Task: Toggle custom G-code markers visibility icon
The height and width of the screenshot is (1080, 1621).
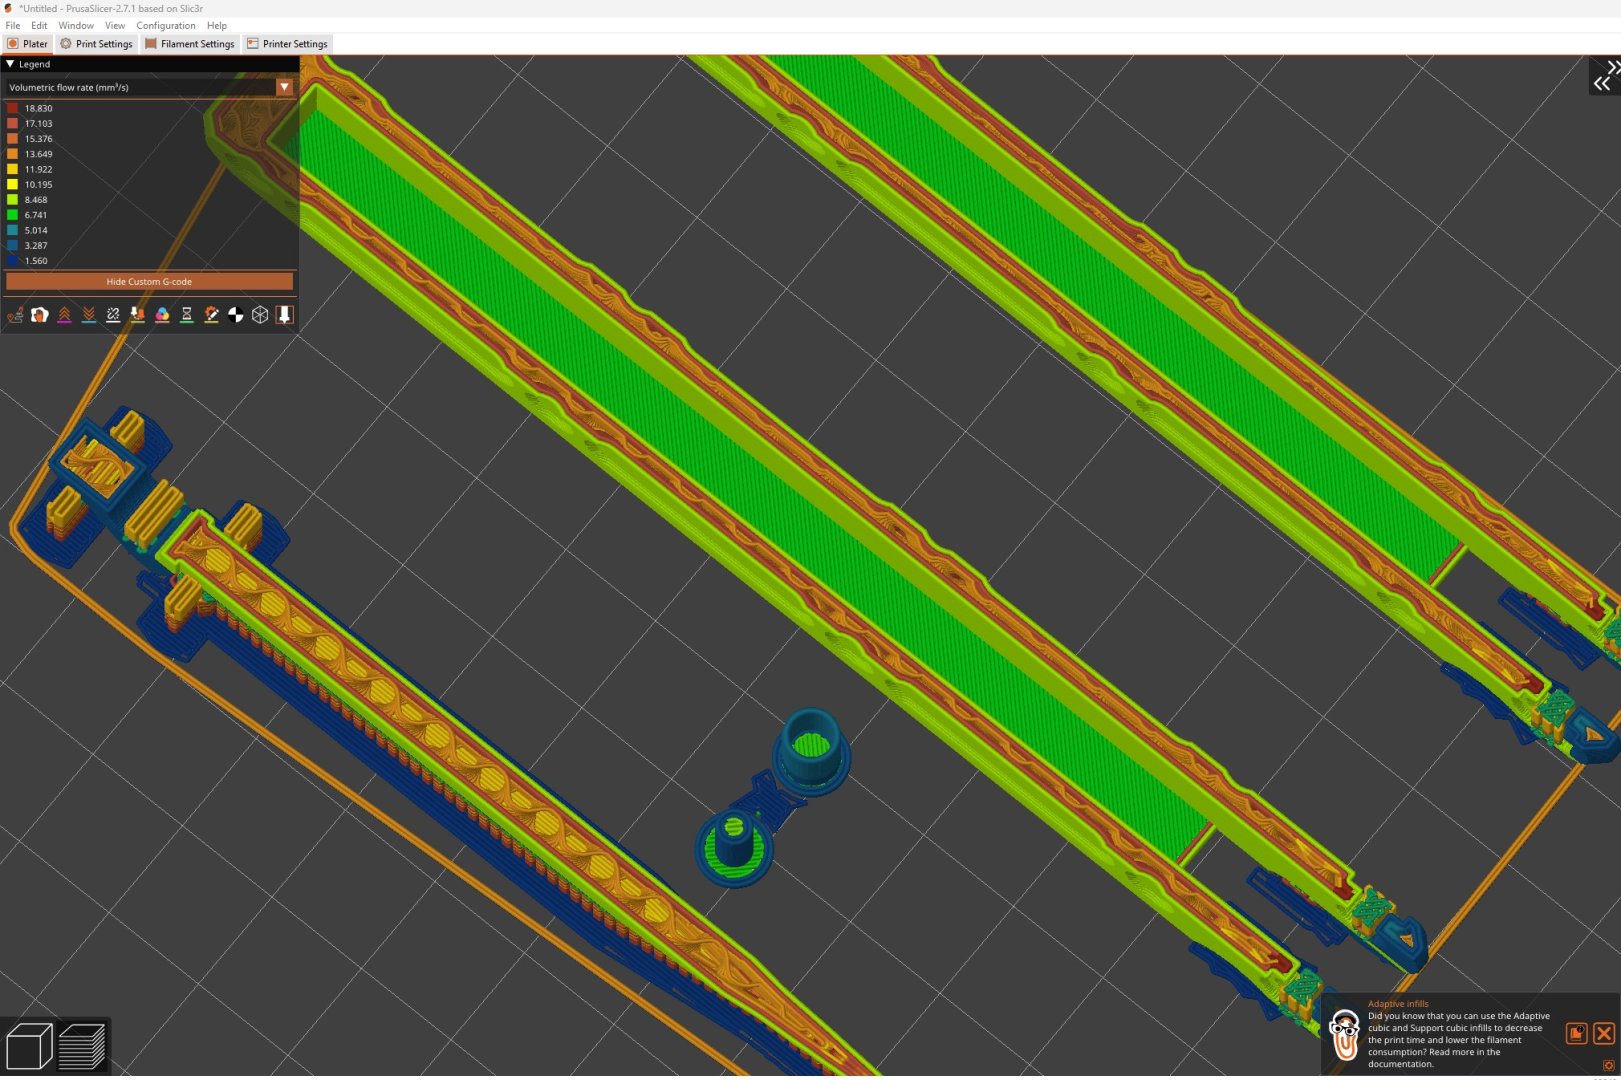Action: [x=211, y=315]
